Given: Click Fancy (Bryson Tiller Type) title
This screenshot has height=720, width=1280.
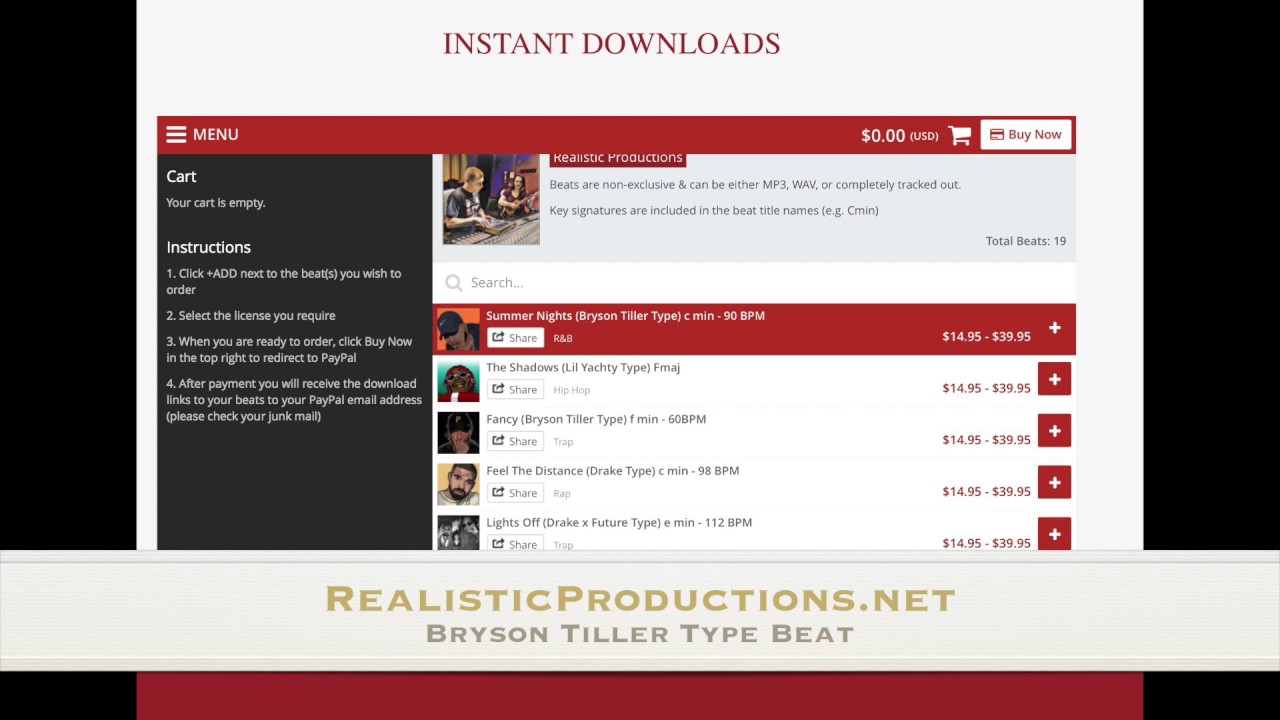Looking at the screenshot, I should point(596,419).
